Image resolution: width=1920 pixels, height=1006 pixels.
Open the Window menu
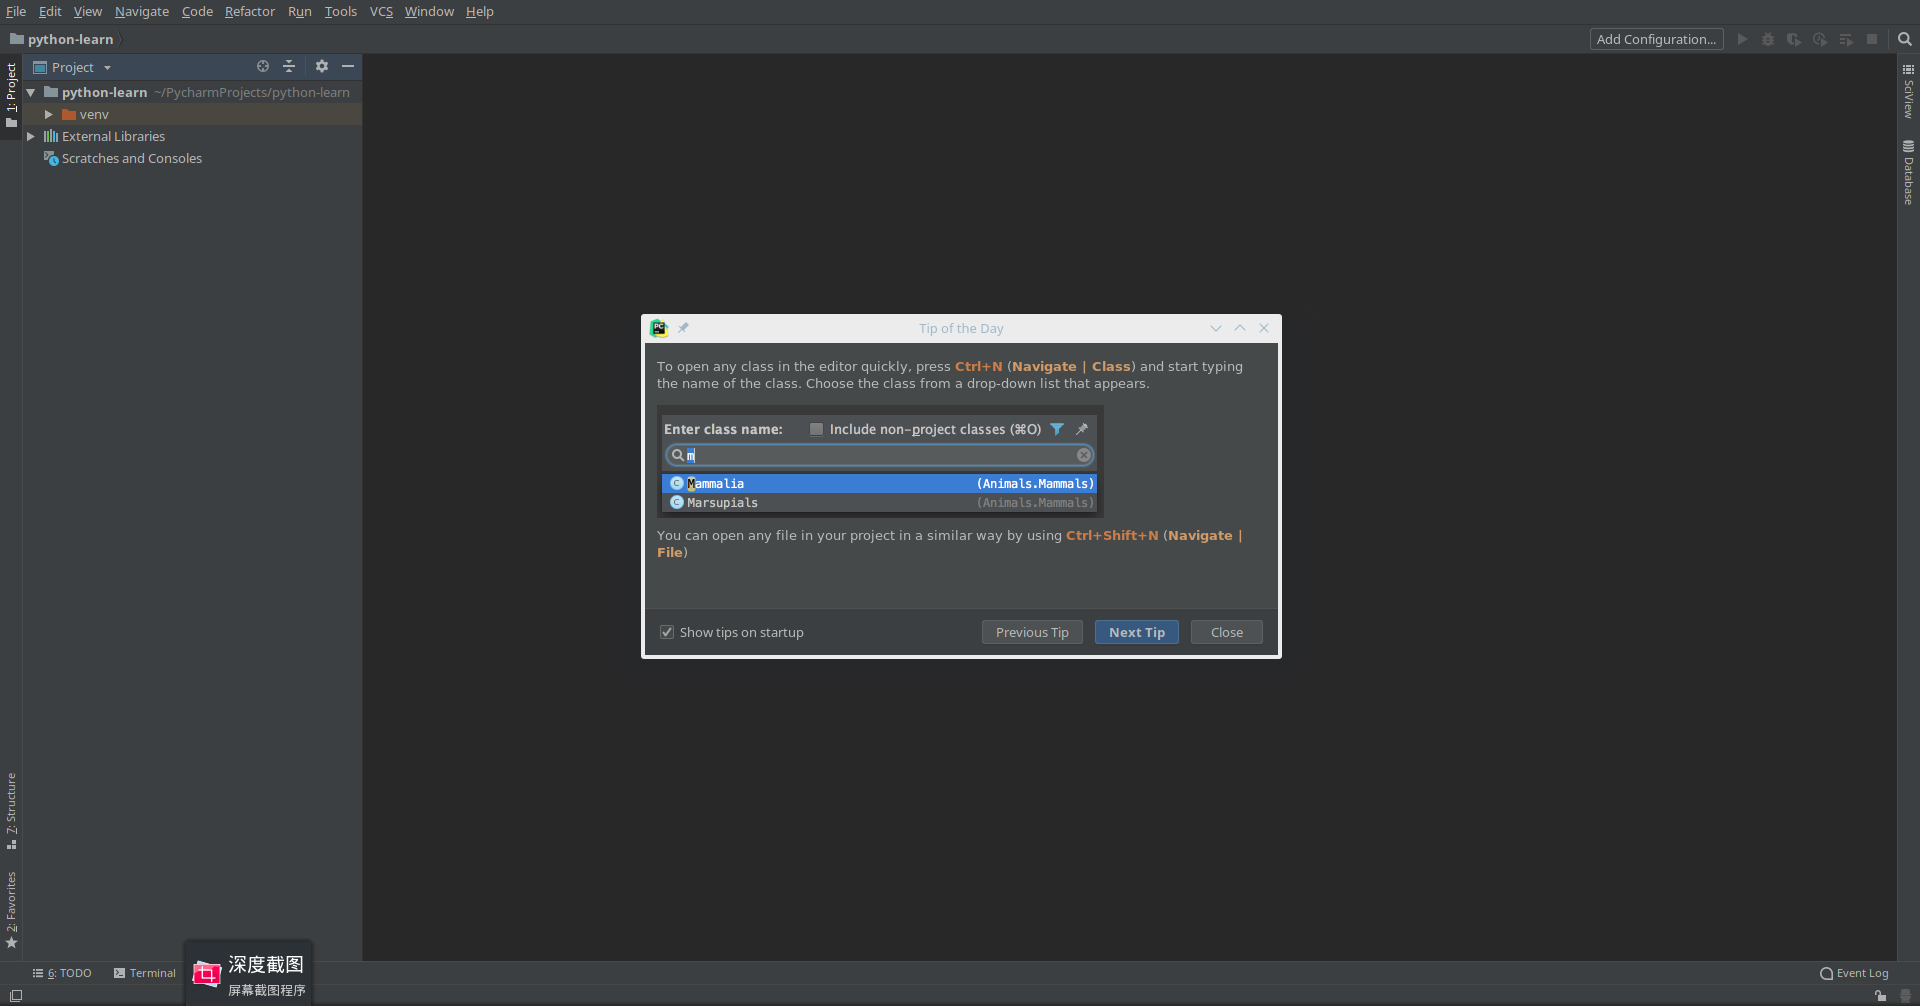coord(429,11)
